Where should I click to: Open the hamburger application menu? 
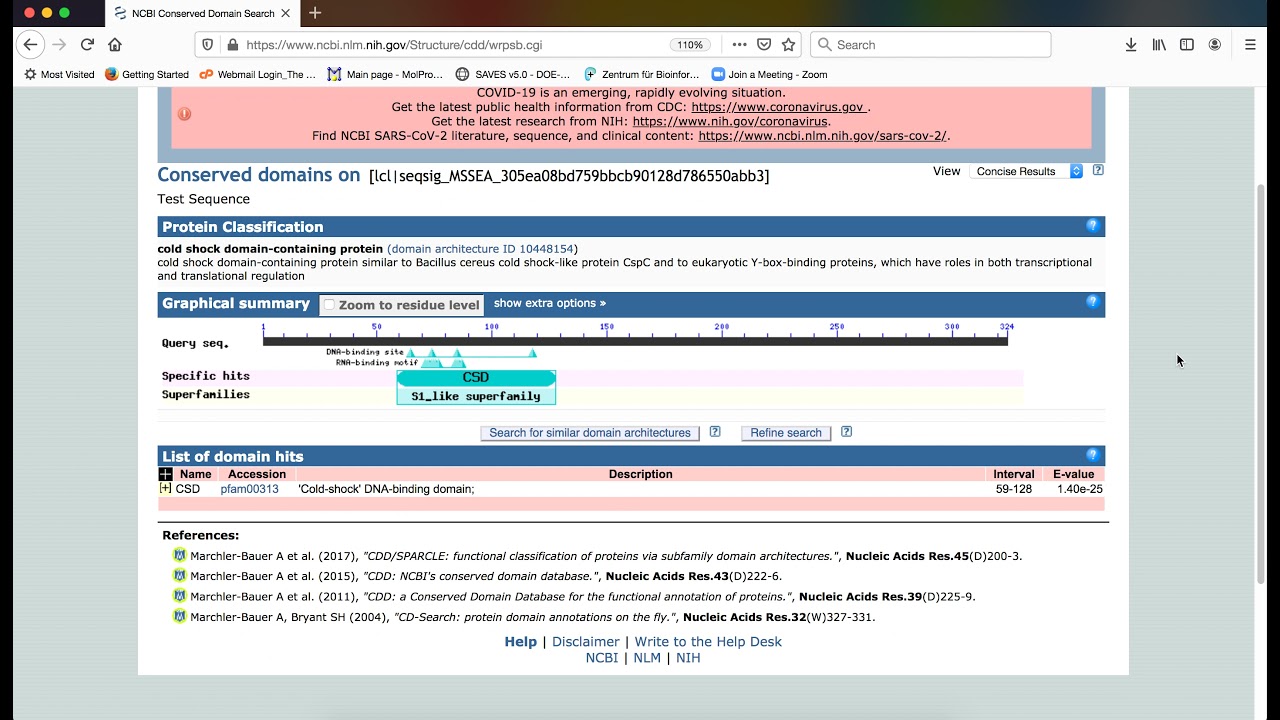point(1250,44)
